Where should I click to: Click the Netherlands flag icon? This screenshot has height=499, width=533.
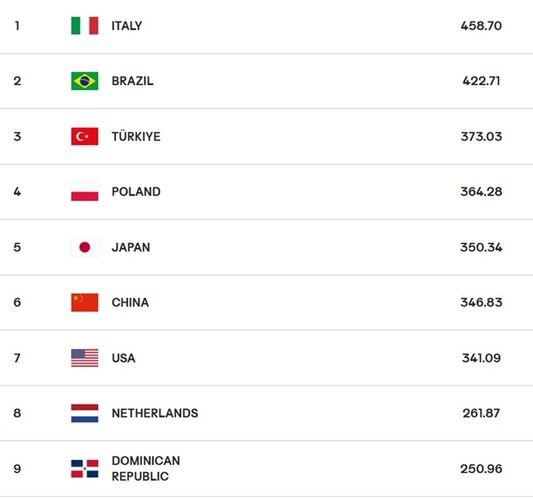click(x=85, y=413)
